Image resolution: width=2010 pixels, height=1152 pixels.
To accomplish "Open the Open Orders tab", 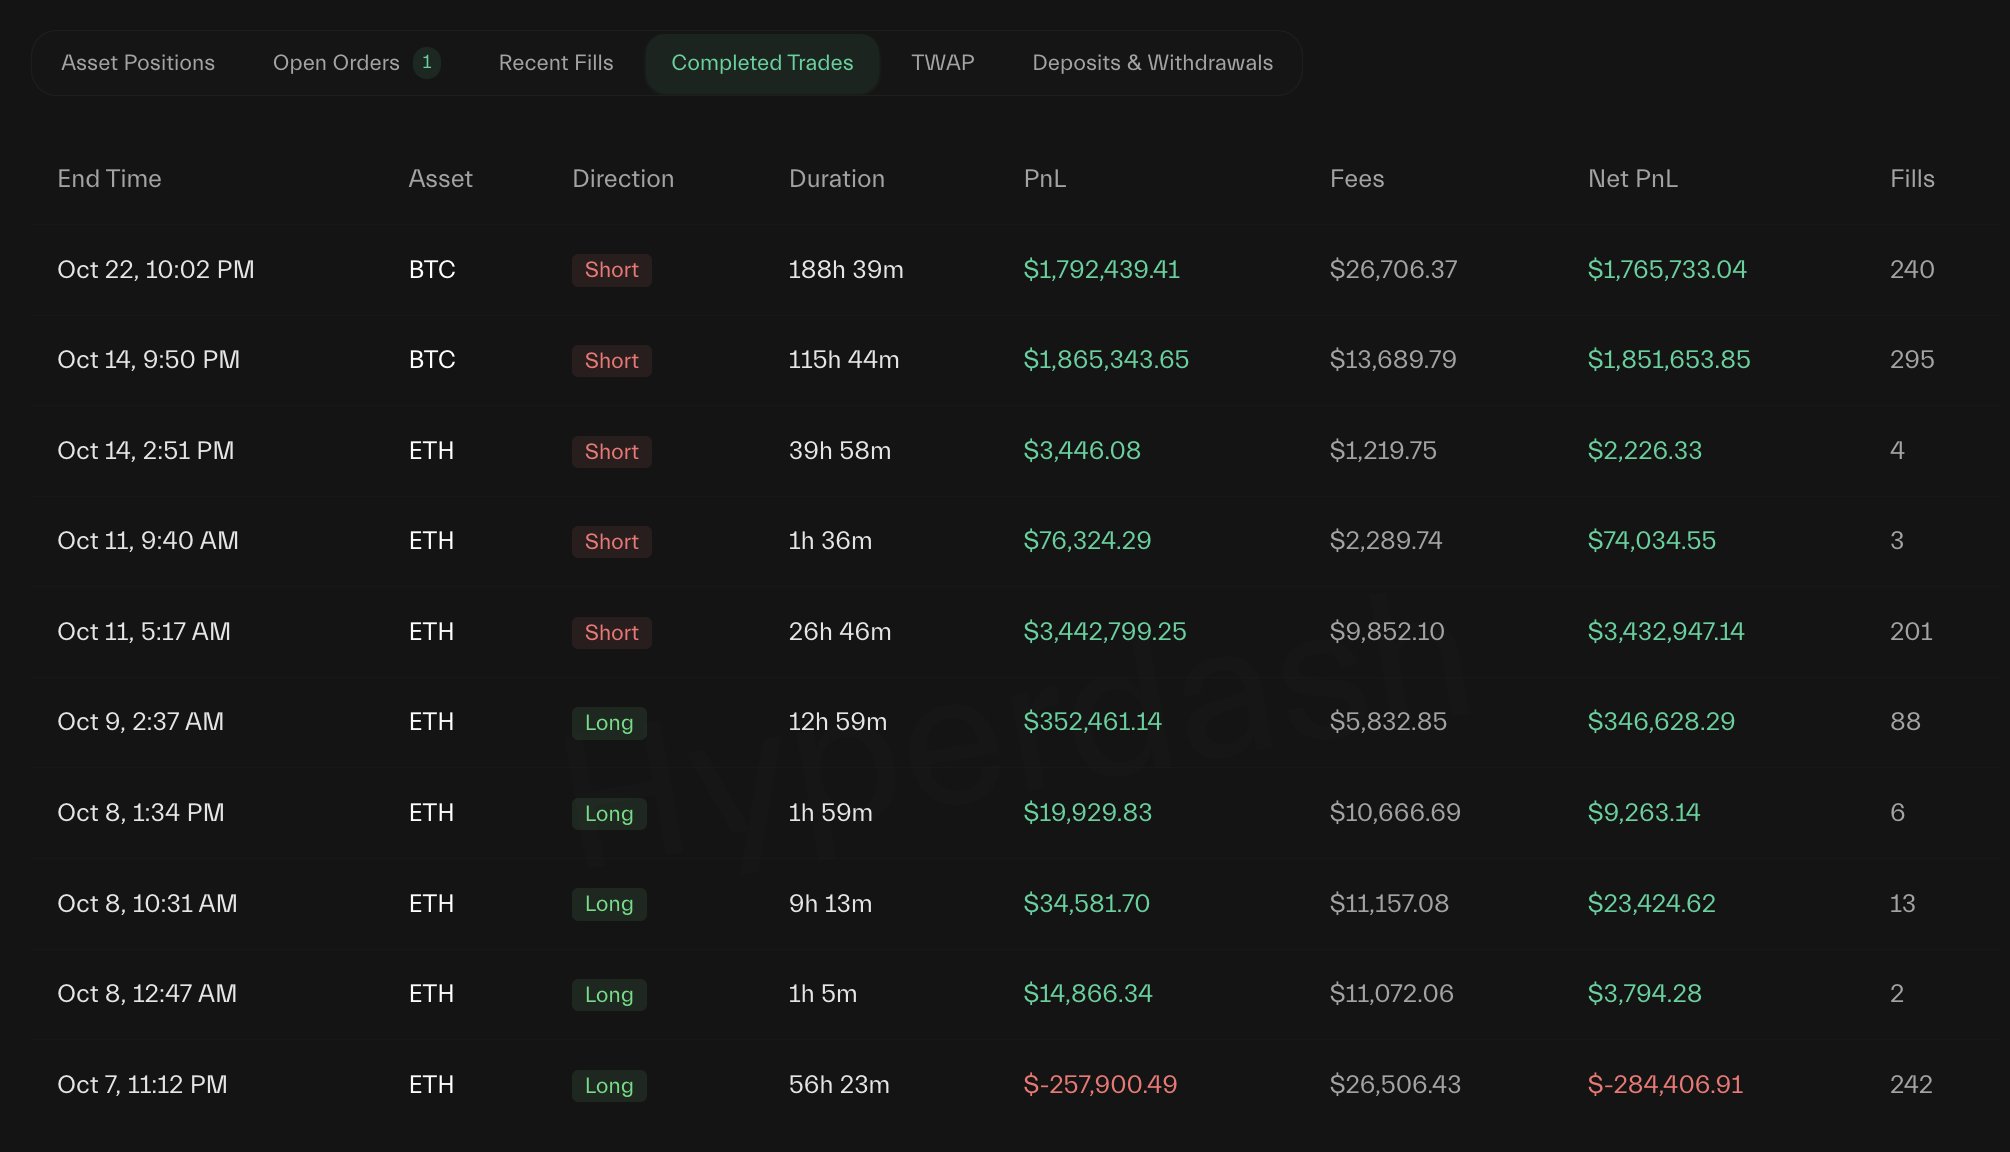I will click(336, 63).
